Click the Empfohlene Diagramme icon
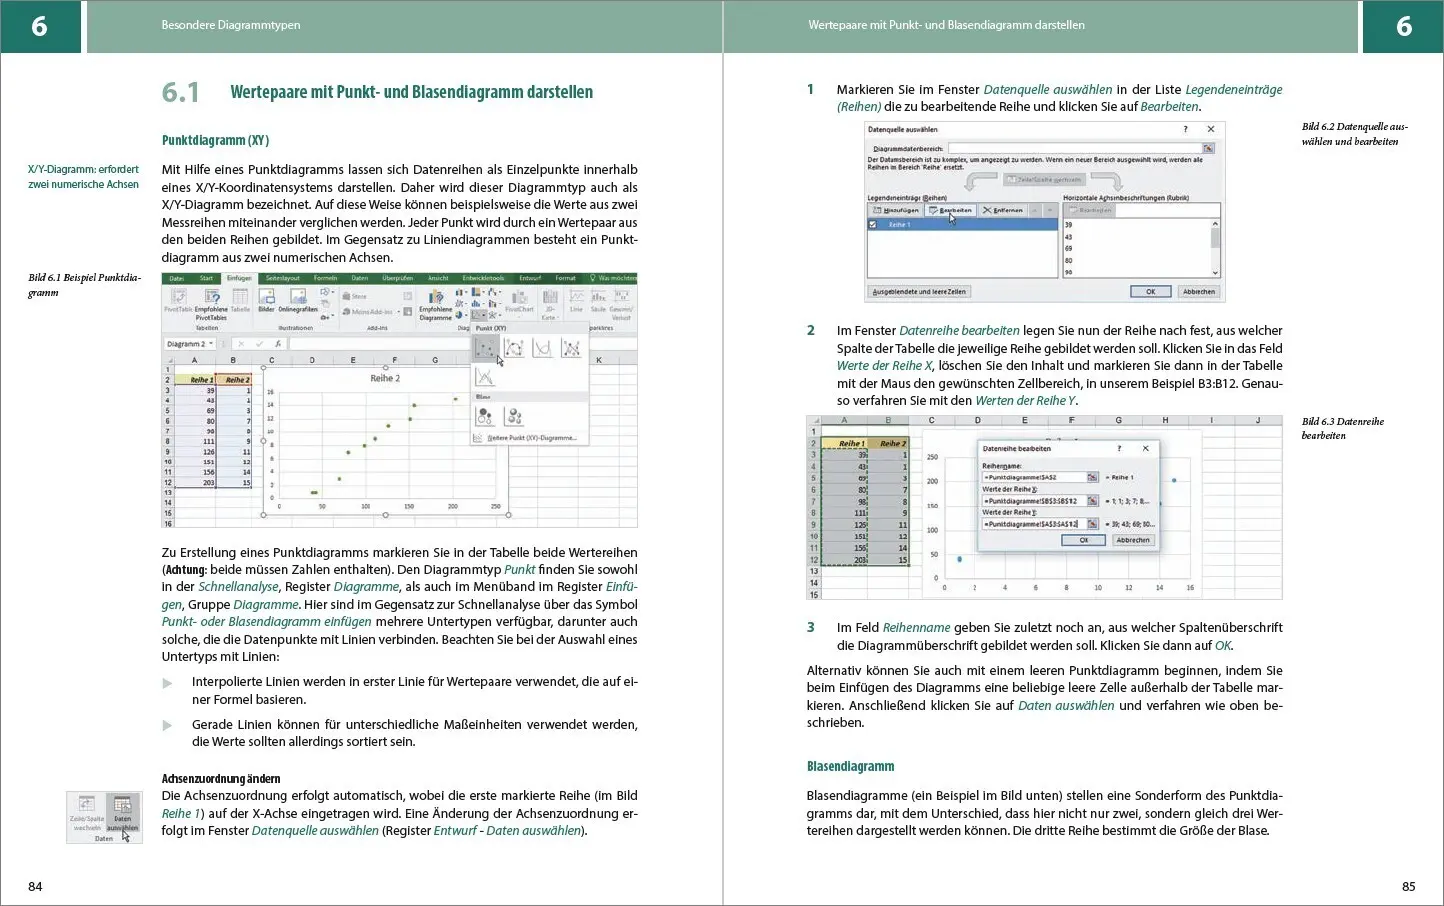 click(x=435, y=297)
